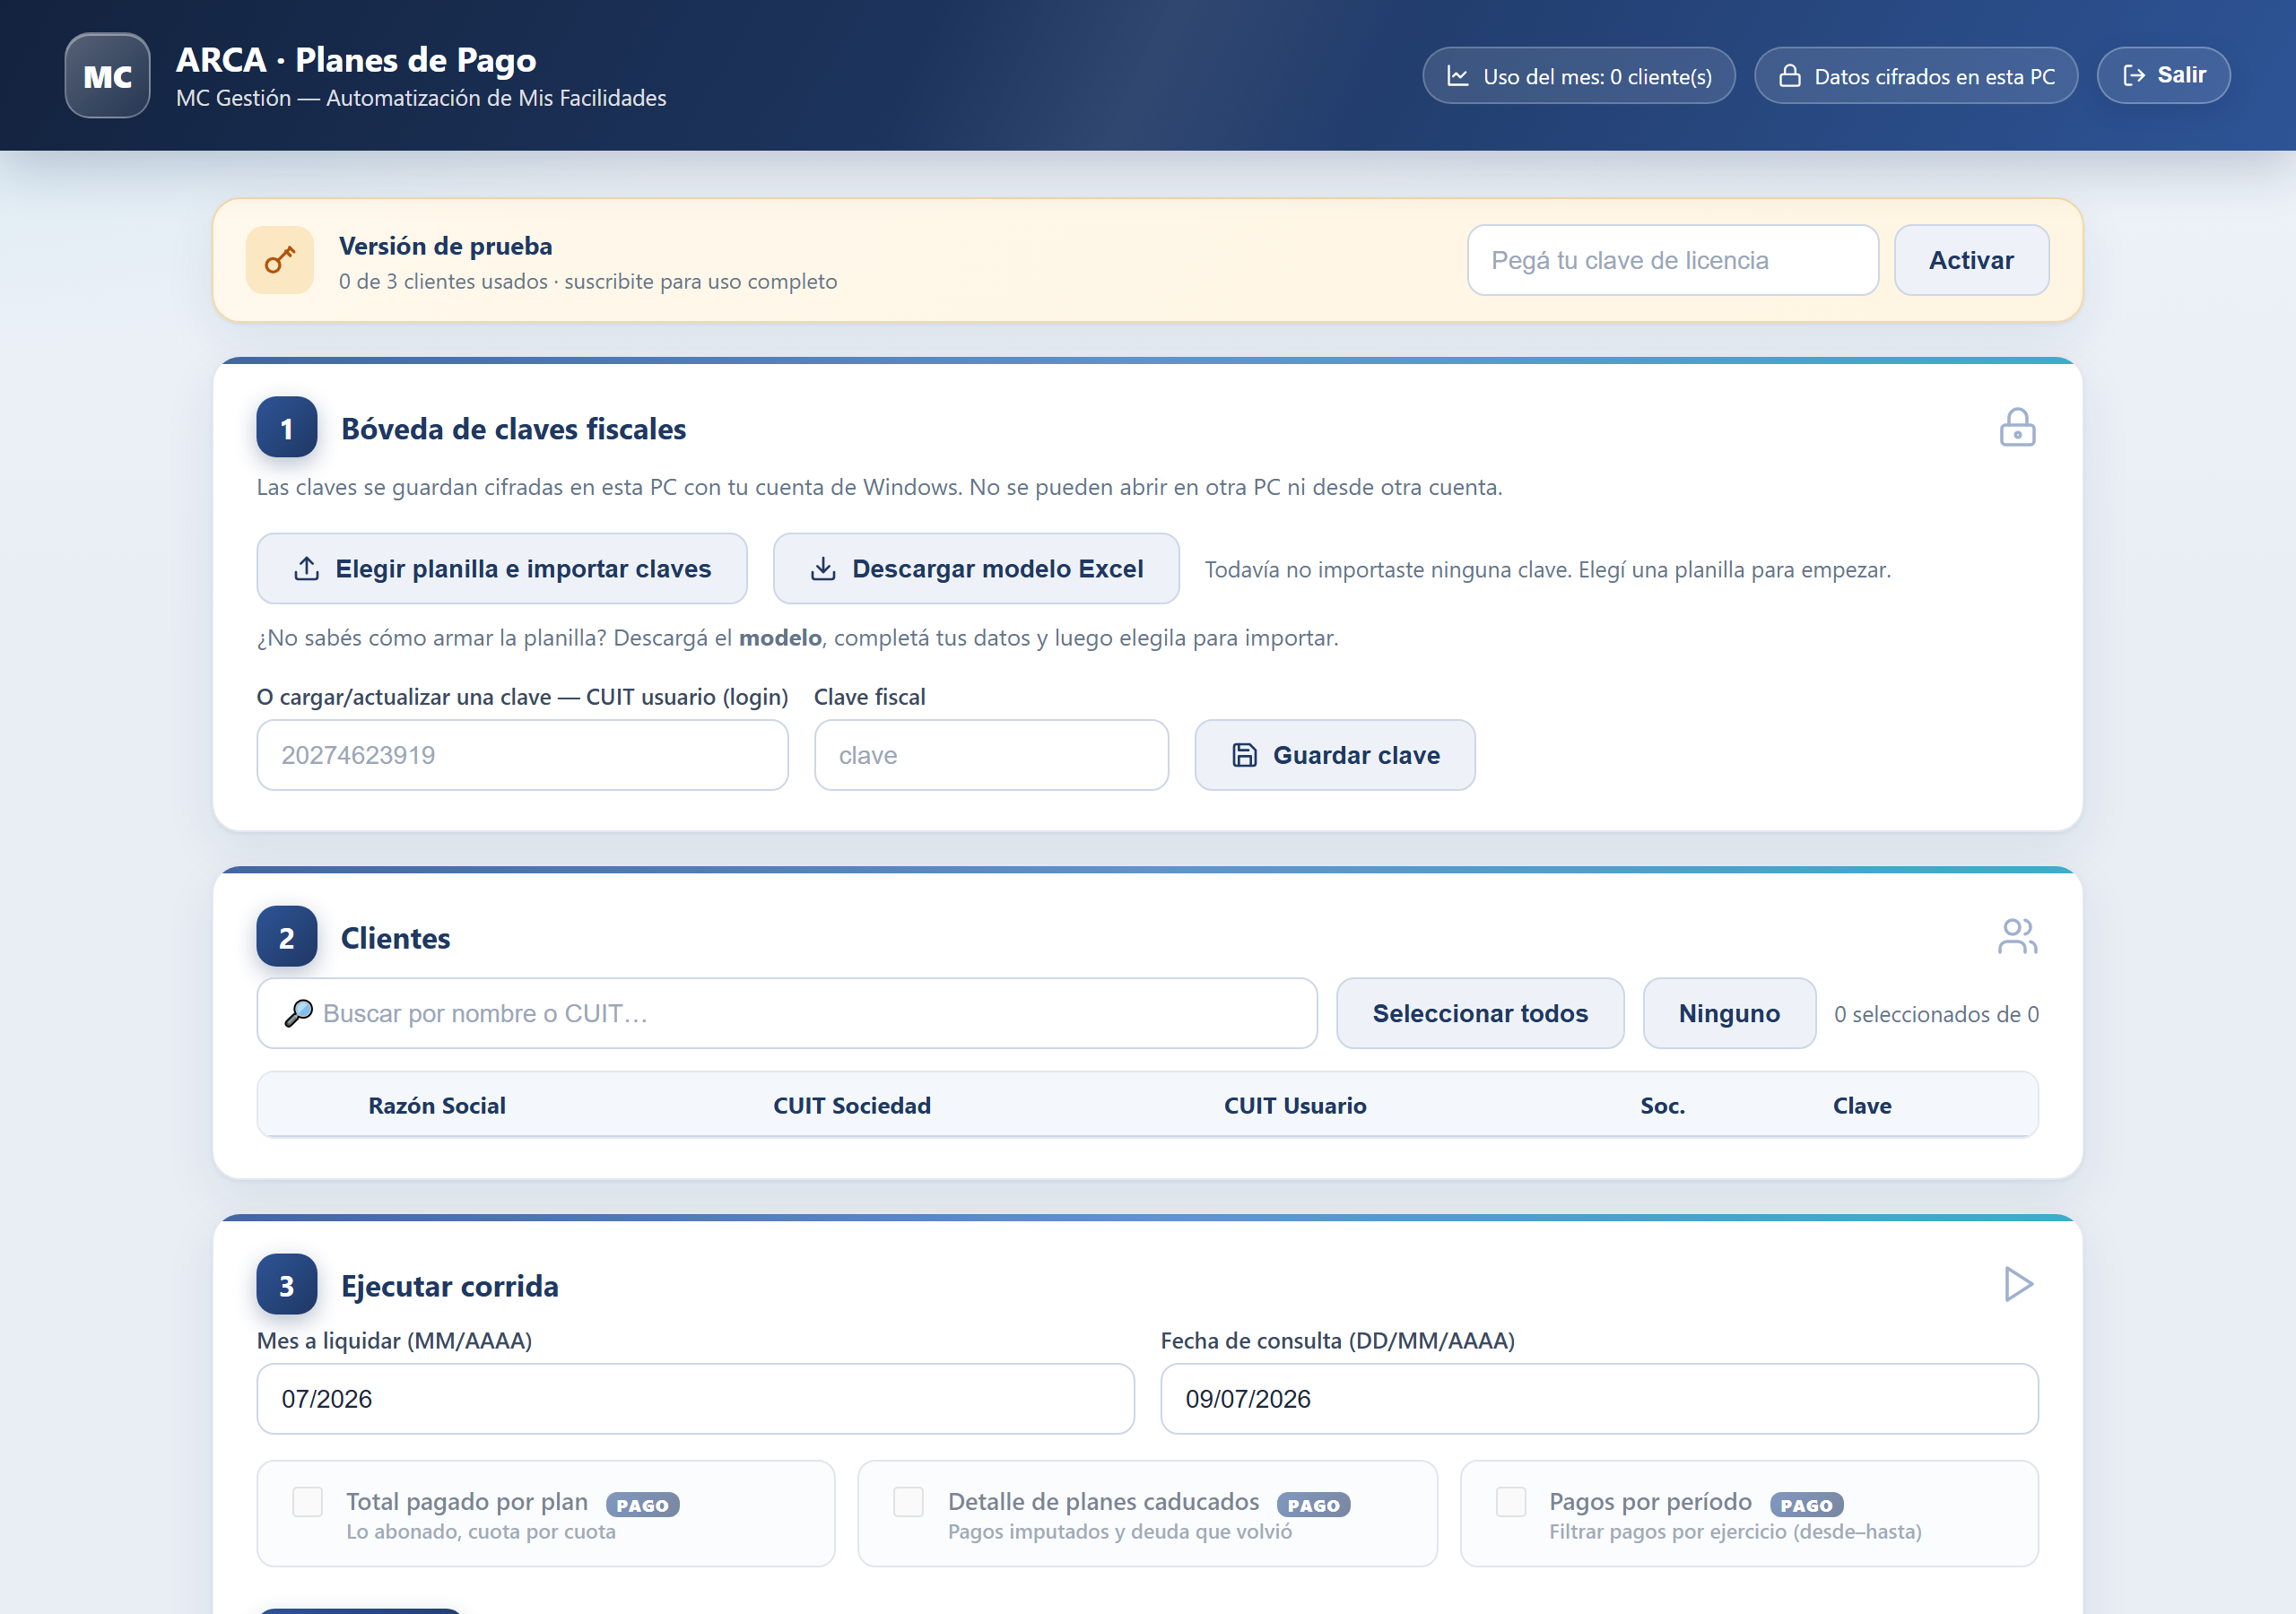
Task: Click the padlock icon in Bóveda section
Action: [2017, 428]
